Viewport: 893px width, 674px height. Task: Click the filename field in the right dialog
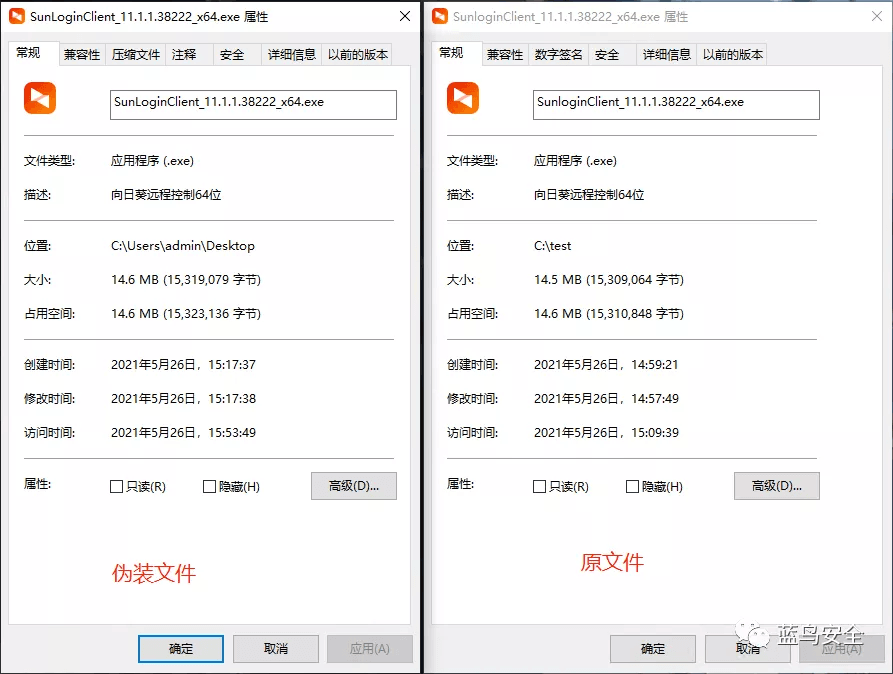(x=677, y=105)
